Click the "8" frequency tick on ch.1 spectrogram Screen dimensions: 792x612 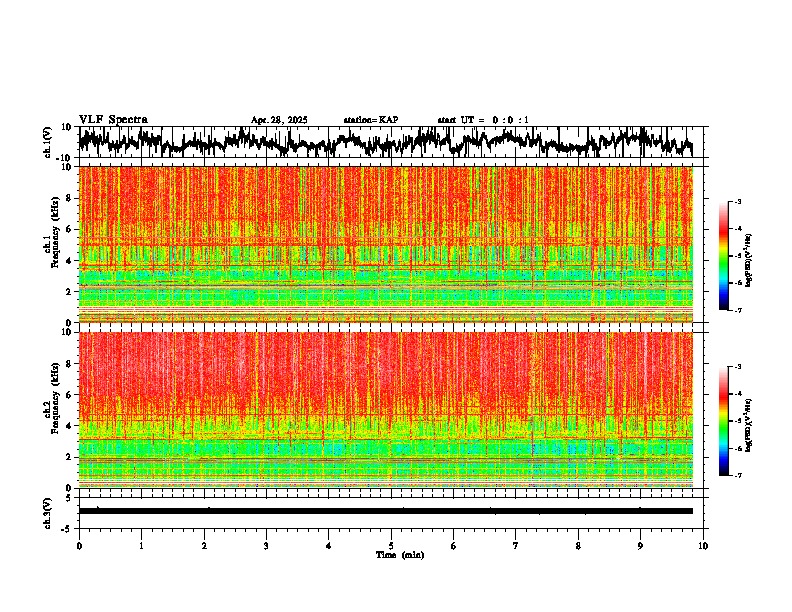70,198
